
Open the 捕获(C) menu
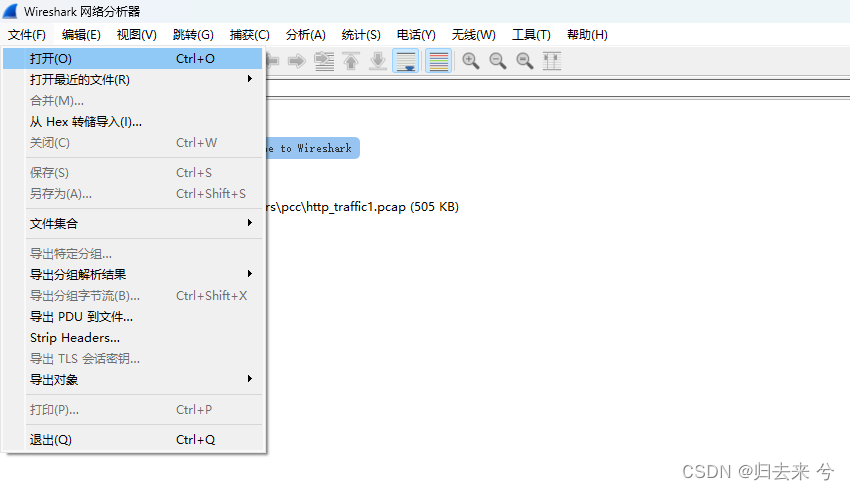[x=249, y=35]
